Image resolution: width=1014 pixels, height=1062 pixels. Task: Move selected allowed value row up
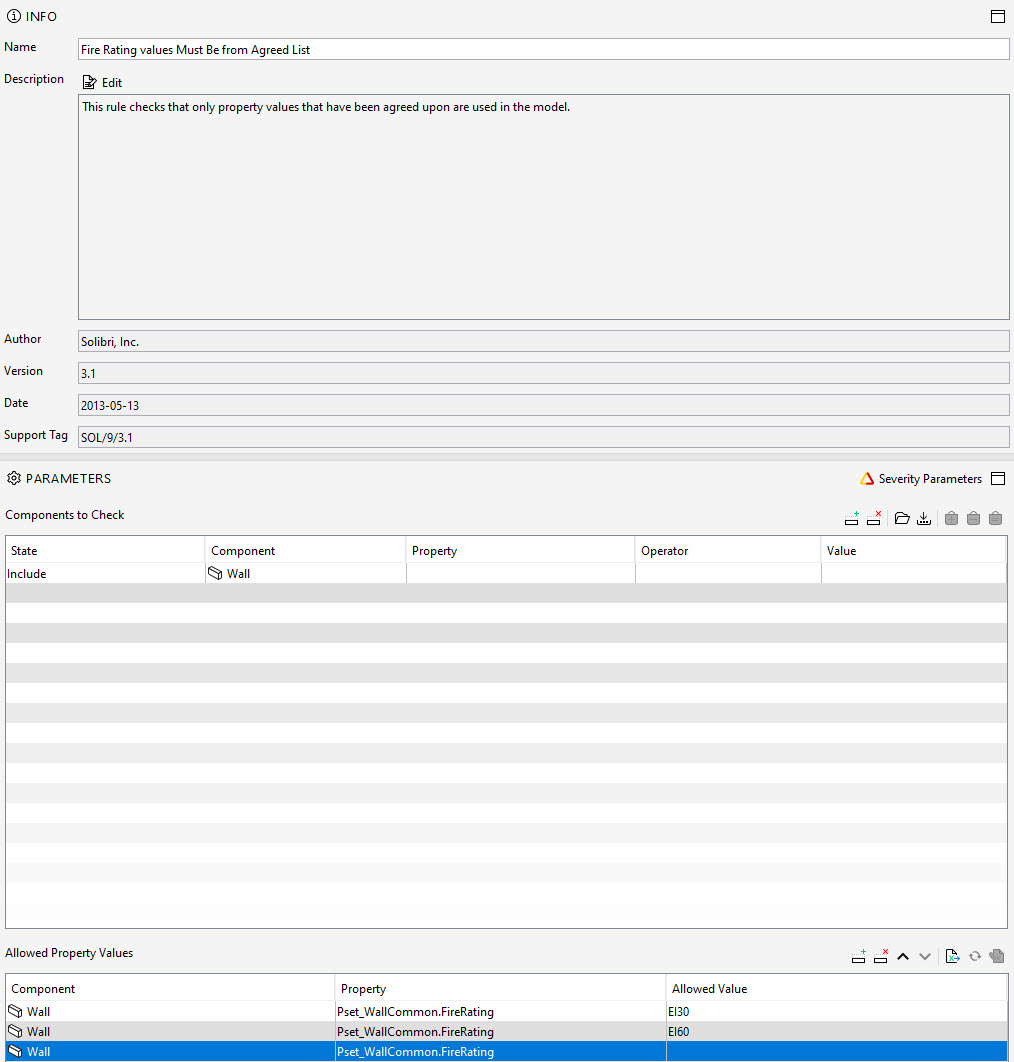[x=903, y=956]
